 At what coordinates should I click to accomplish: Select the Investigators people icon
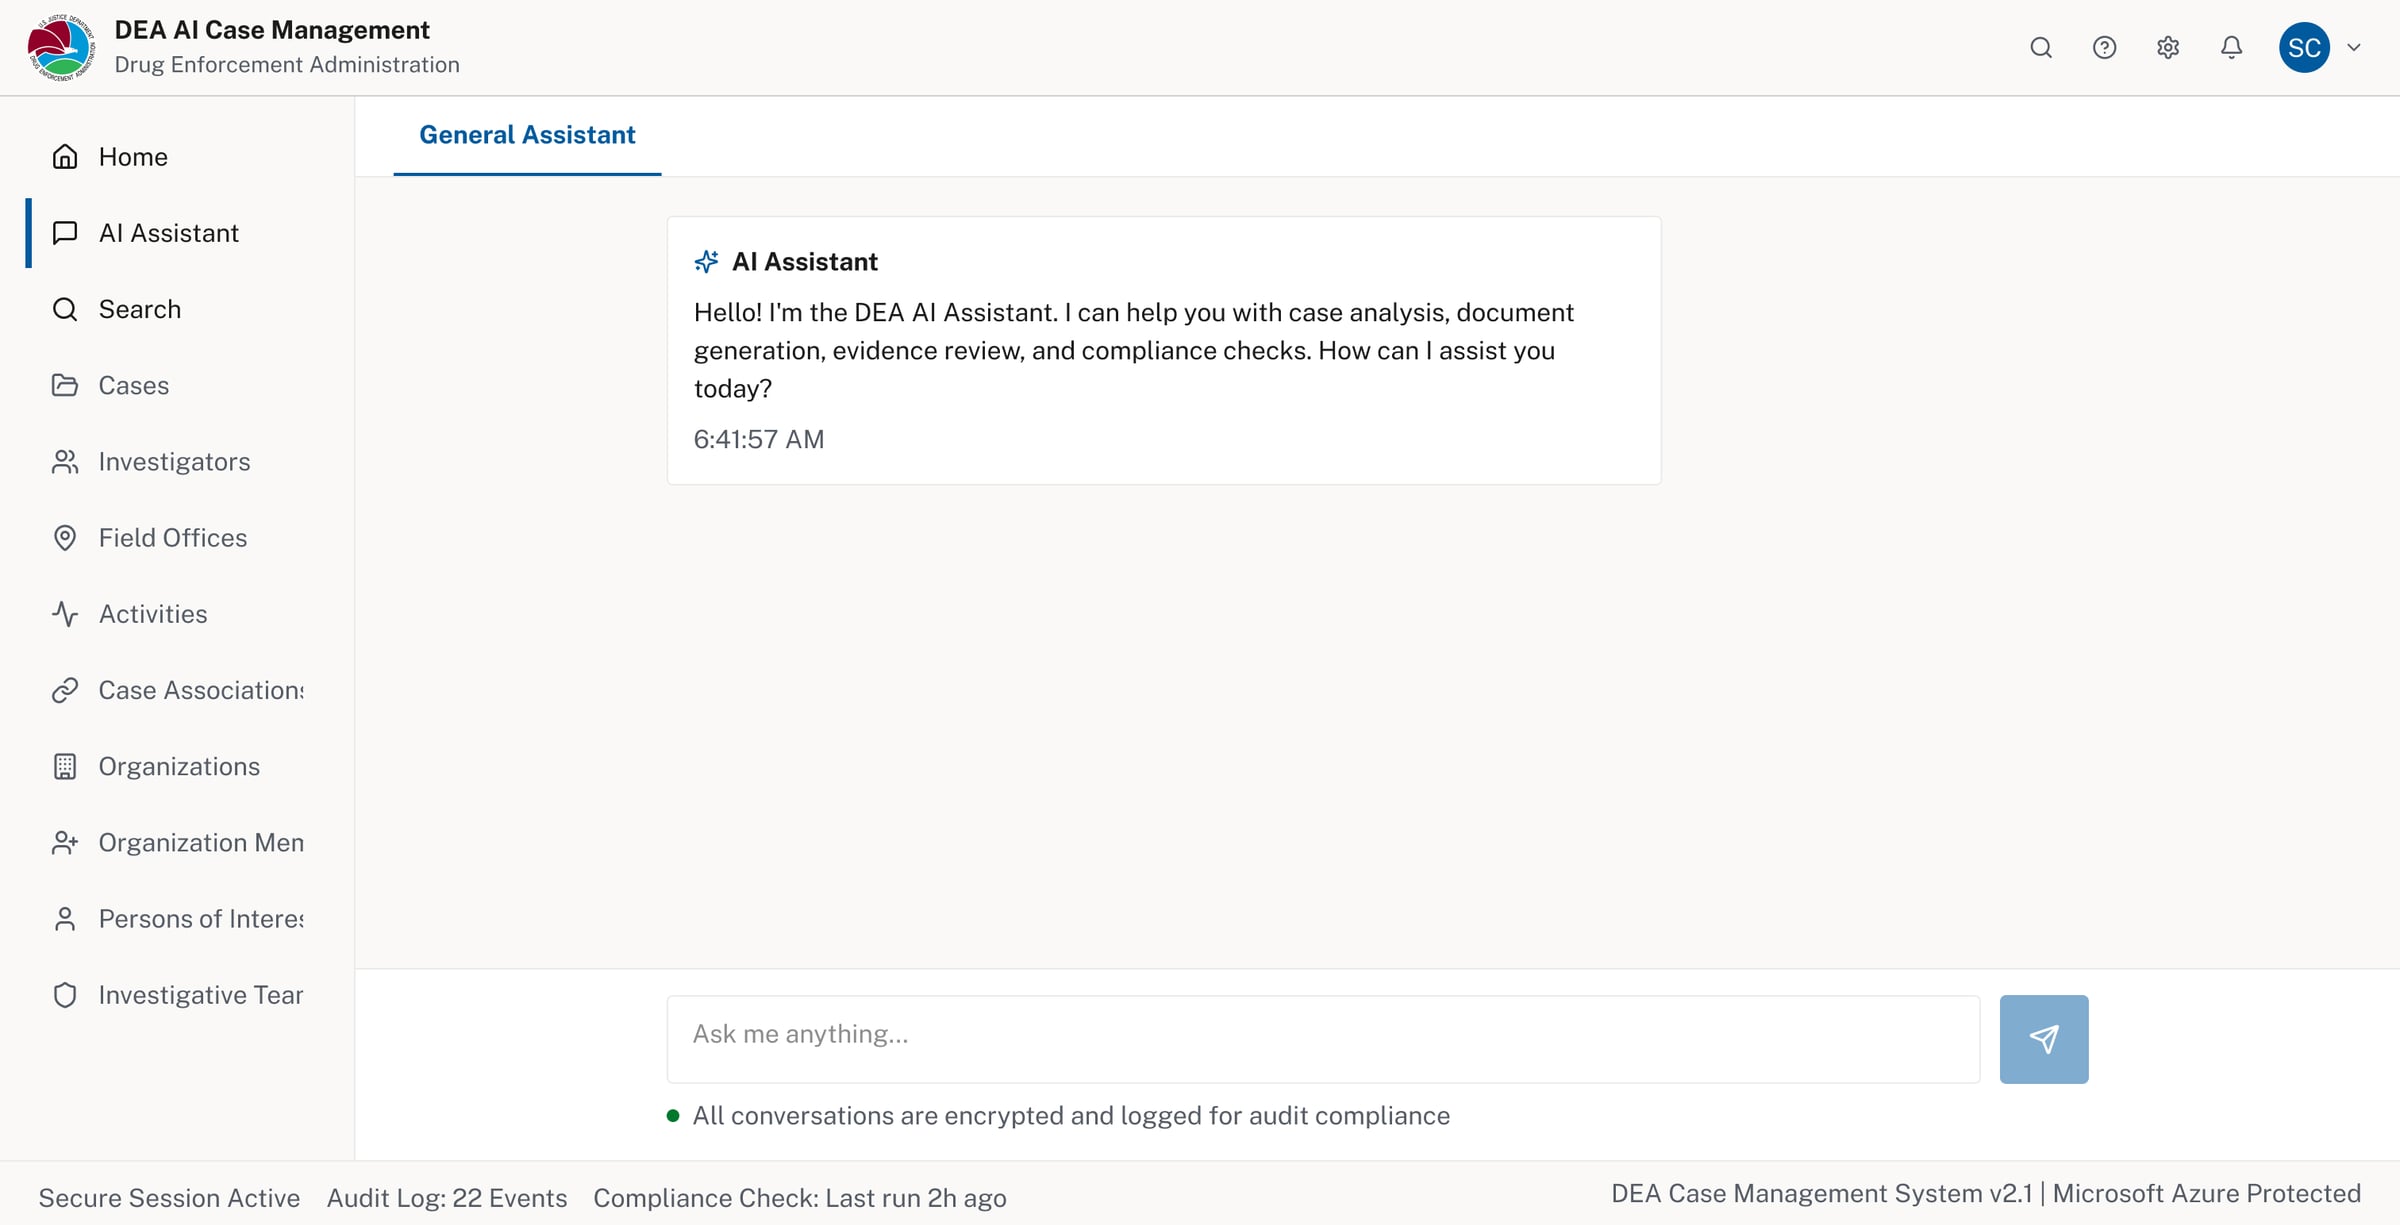65,461
